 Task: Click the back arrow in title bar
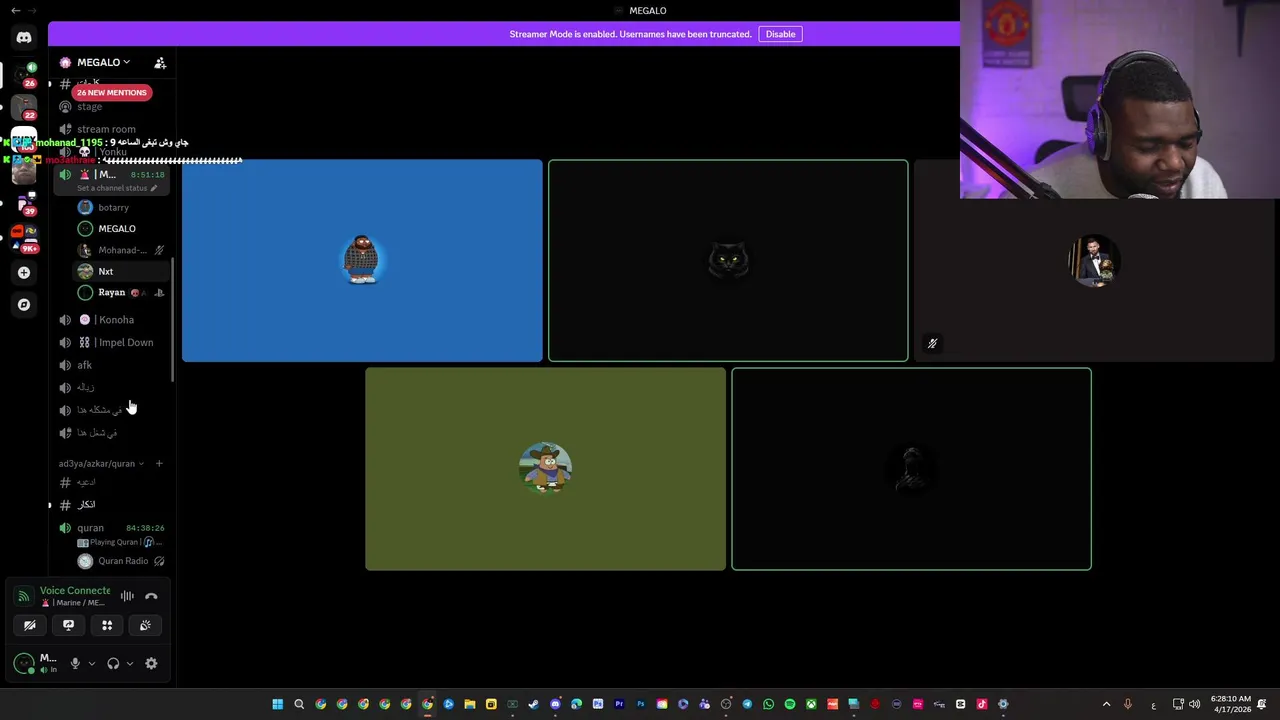click(x=15, y=10)
